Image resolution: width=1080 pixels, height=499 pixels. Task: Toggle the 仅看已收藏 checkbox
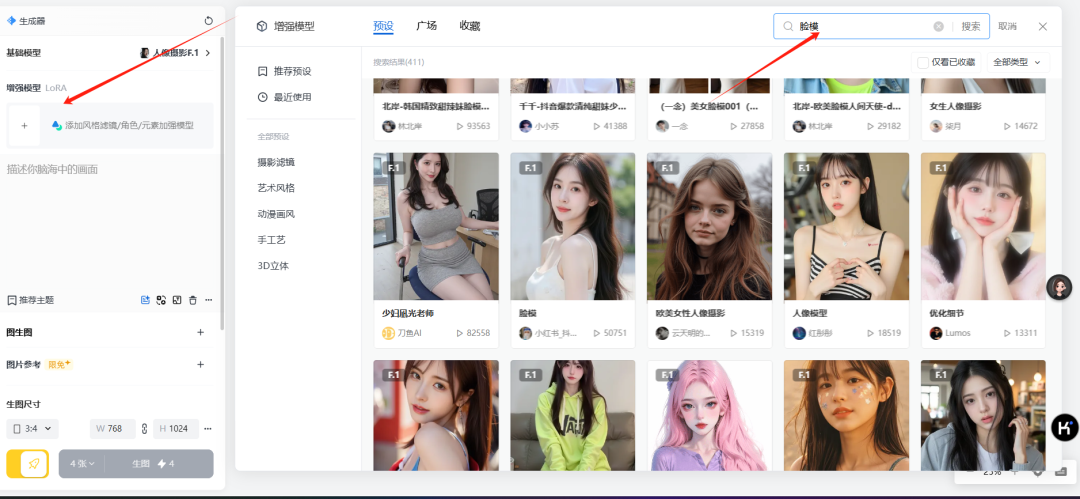click(923, 62)
